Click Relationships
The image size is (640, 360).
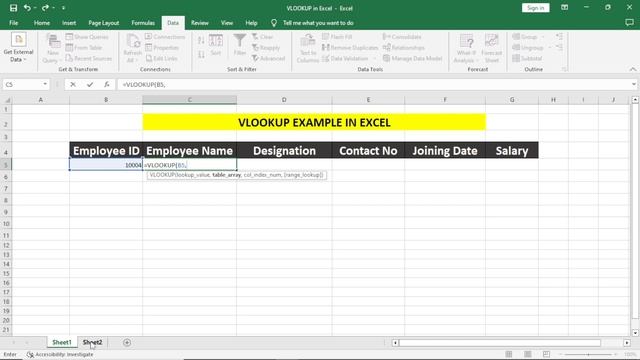[x=404, y=48]
